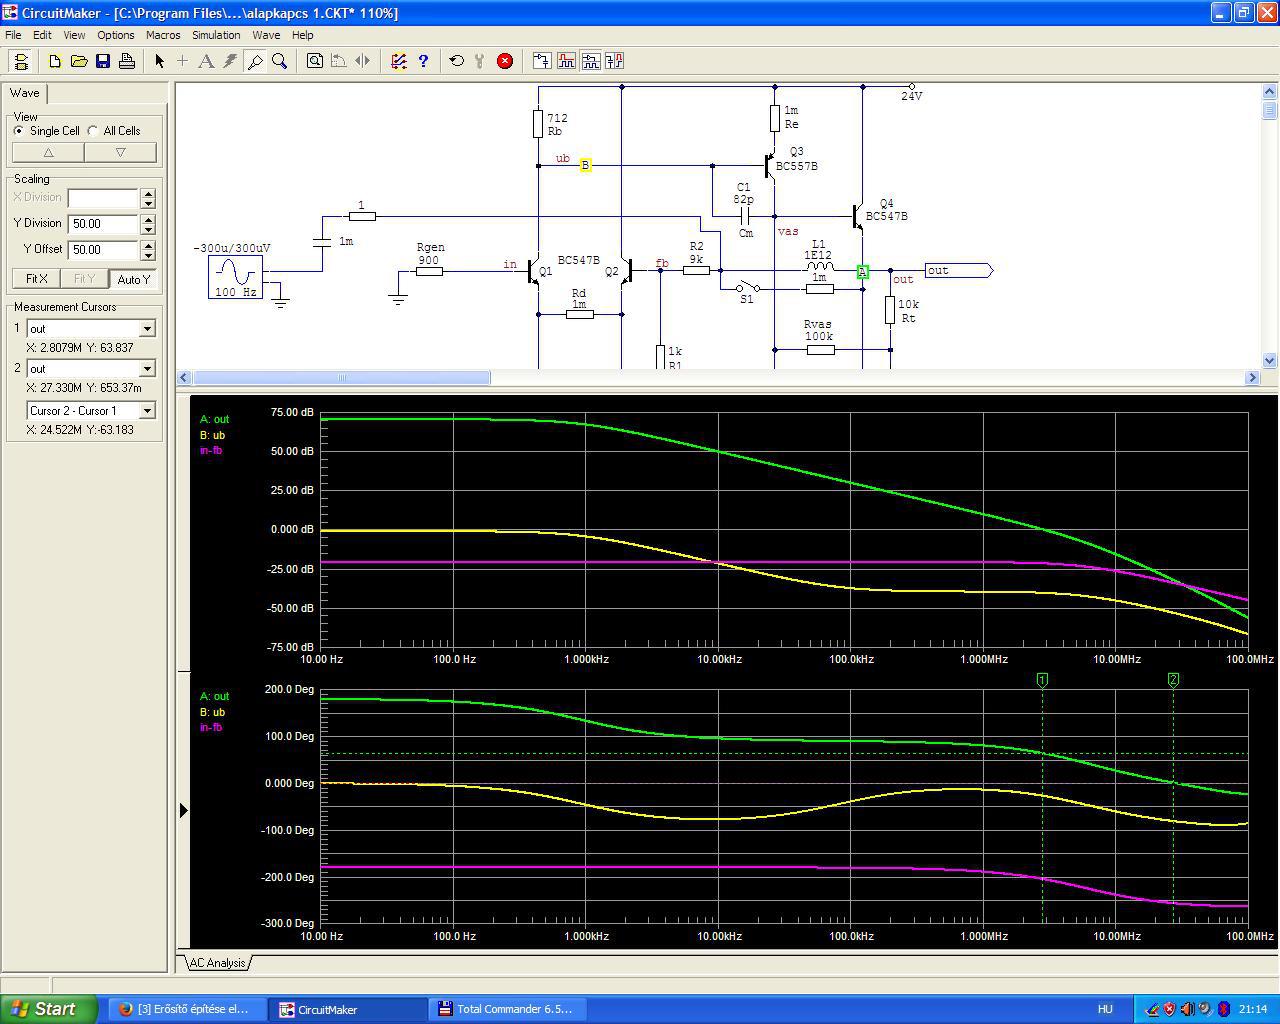Select the Single Cell radio button

pyautogui.click(x=19, y=131)
